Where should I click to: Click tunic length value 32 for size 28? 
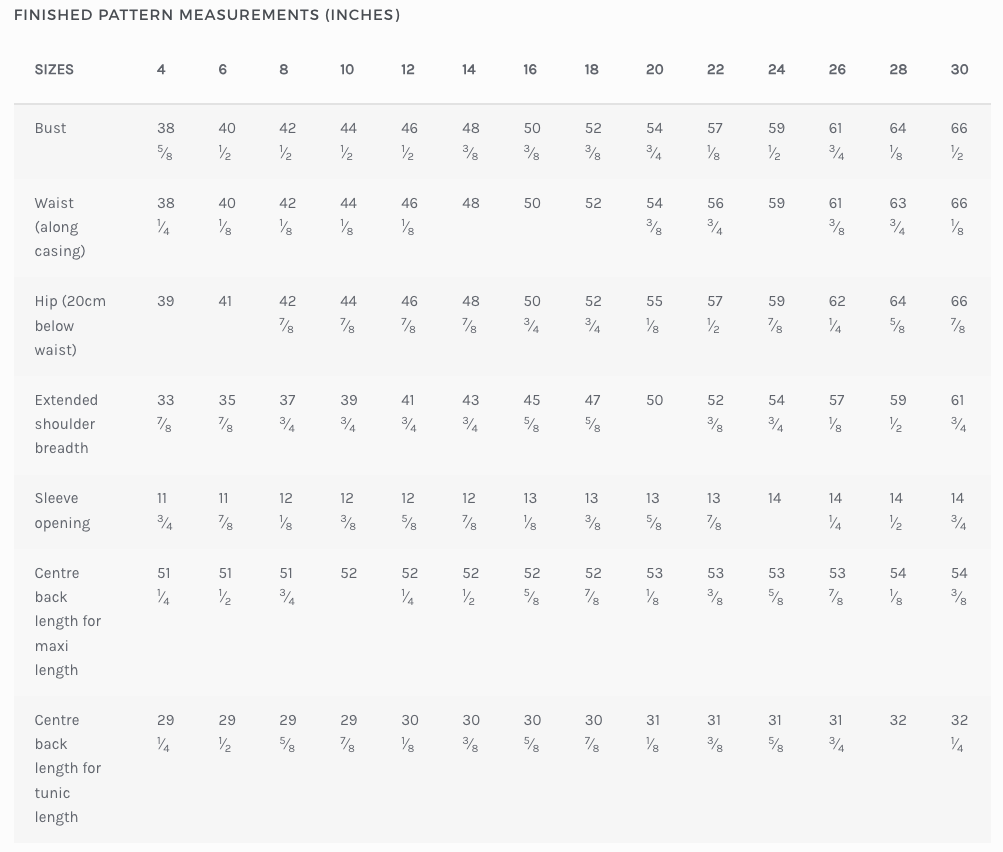point(897,720)
